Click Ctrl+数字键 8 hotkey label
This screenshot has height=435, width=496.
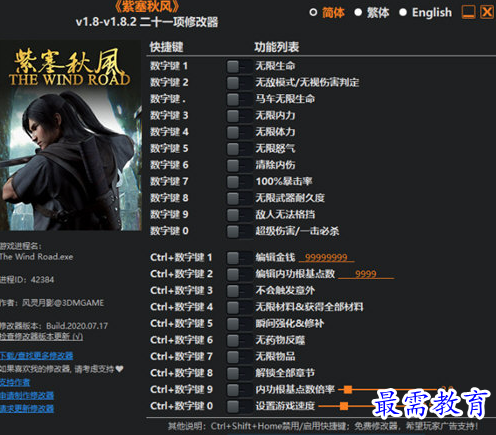(181, 373)
